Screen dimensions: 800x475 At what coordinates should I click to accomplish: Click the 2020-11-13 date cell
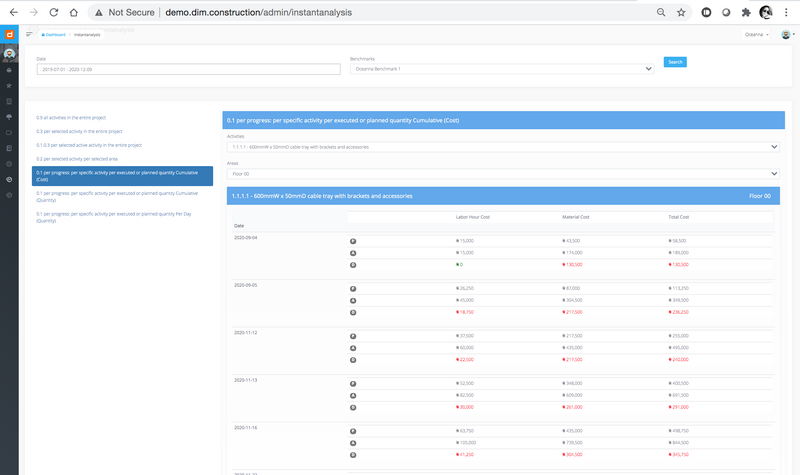click(245, 380)
